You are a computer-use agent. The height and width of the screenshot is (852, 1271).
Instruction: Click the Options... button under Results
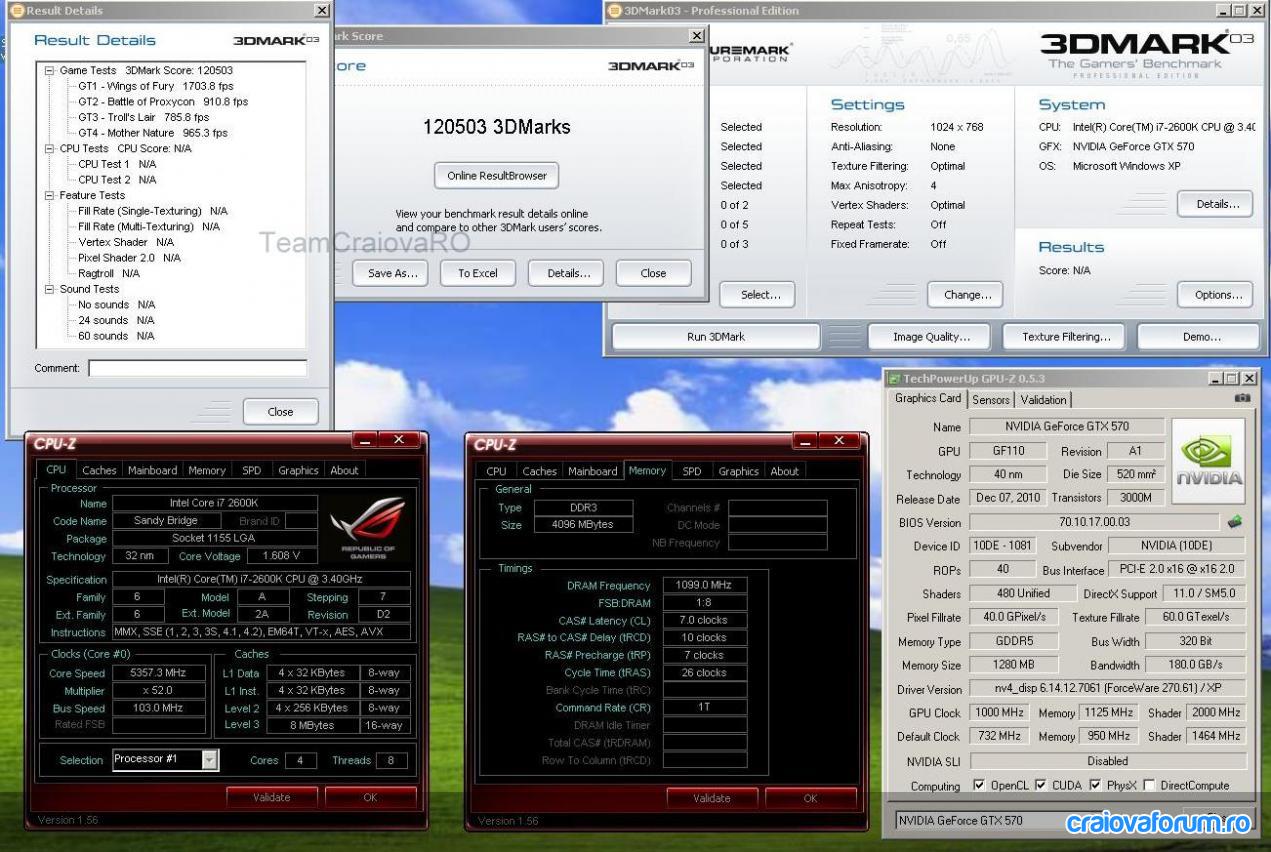[x=1217, y=295]
